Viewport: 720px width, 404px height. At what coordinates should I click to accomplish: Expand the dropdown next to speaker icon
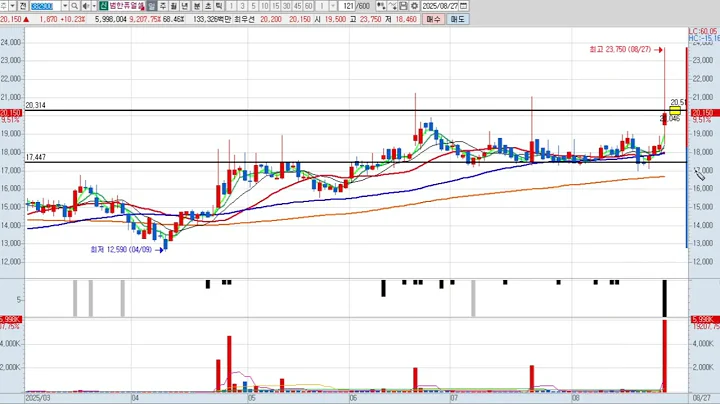click(x=94, y=6)
